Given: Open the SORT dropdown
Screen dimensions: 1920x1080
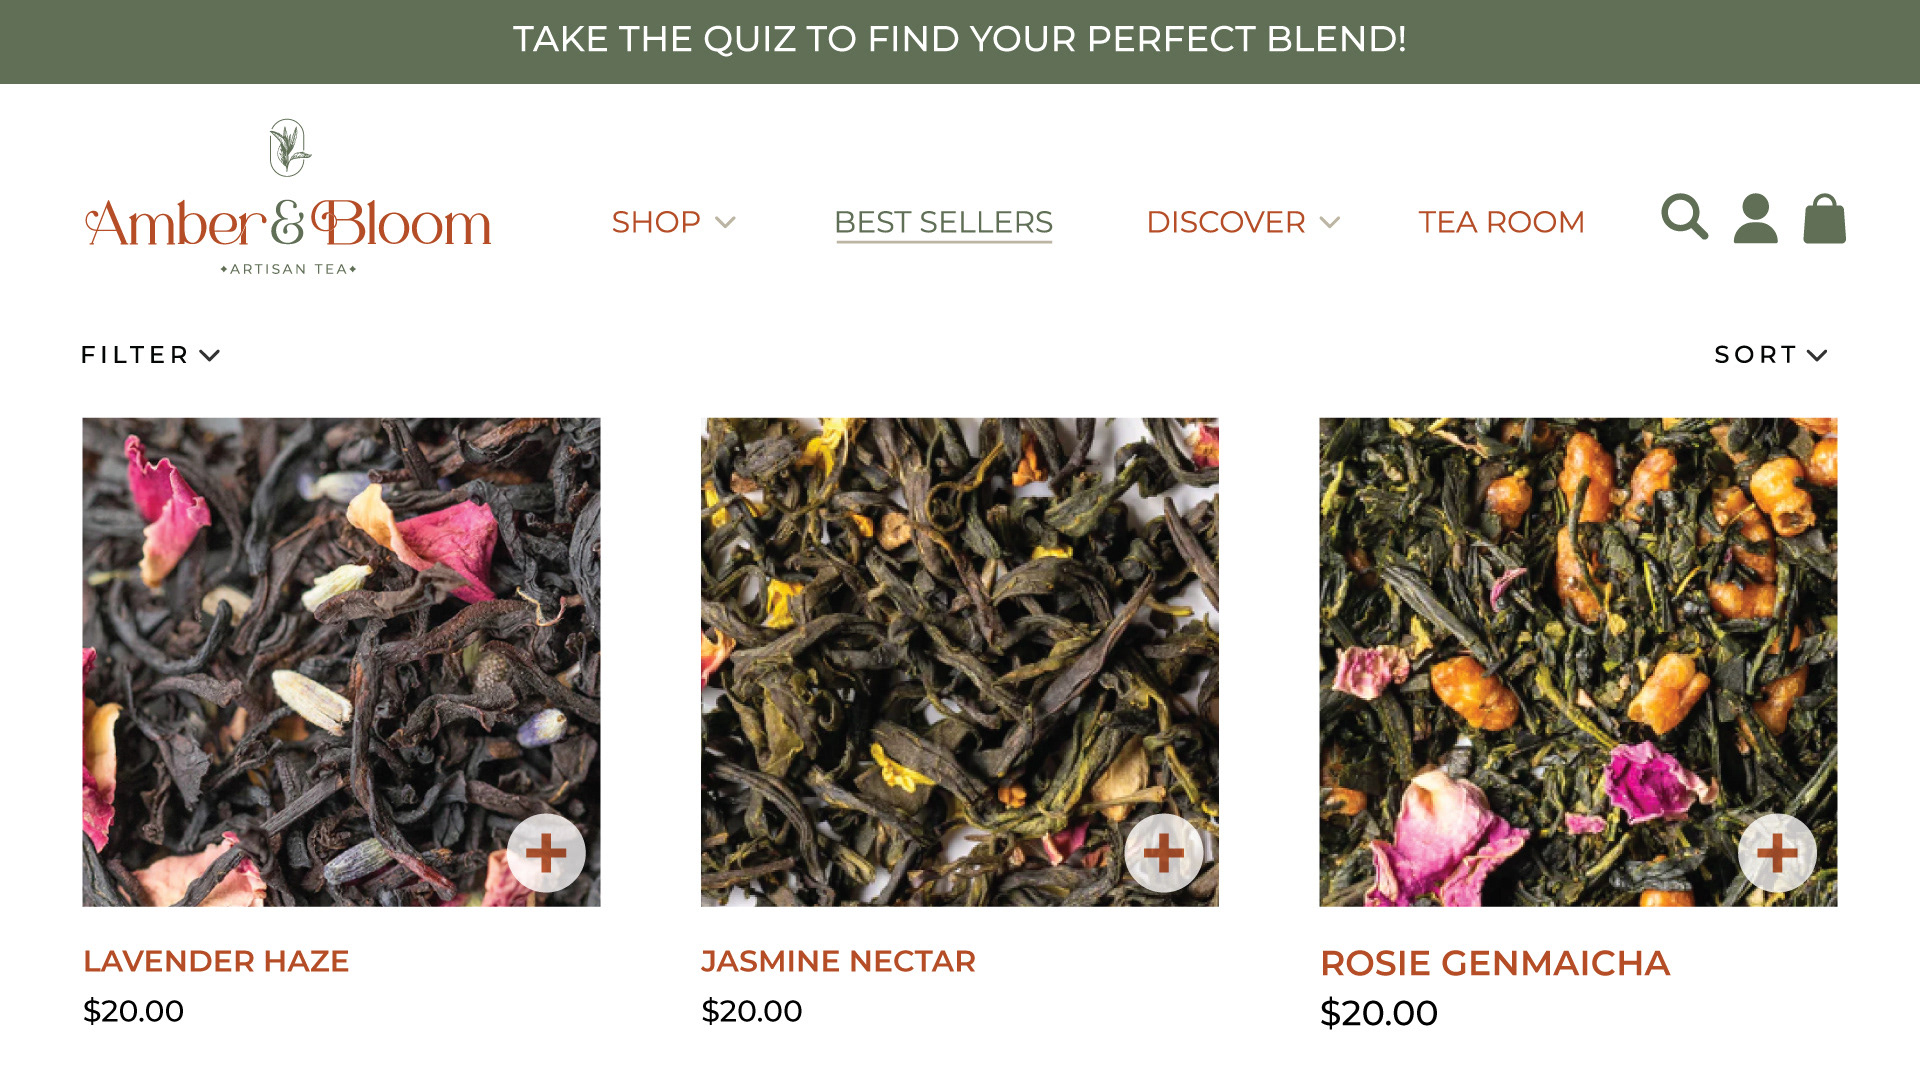Looking at the screenshot, I should [1771, 355].
